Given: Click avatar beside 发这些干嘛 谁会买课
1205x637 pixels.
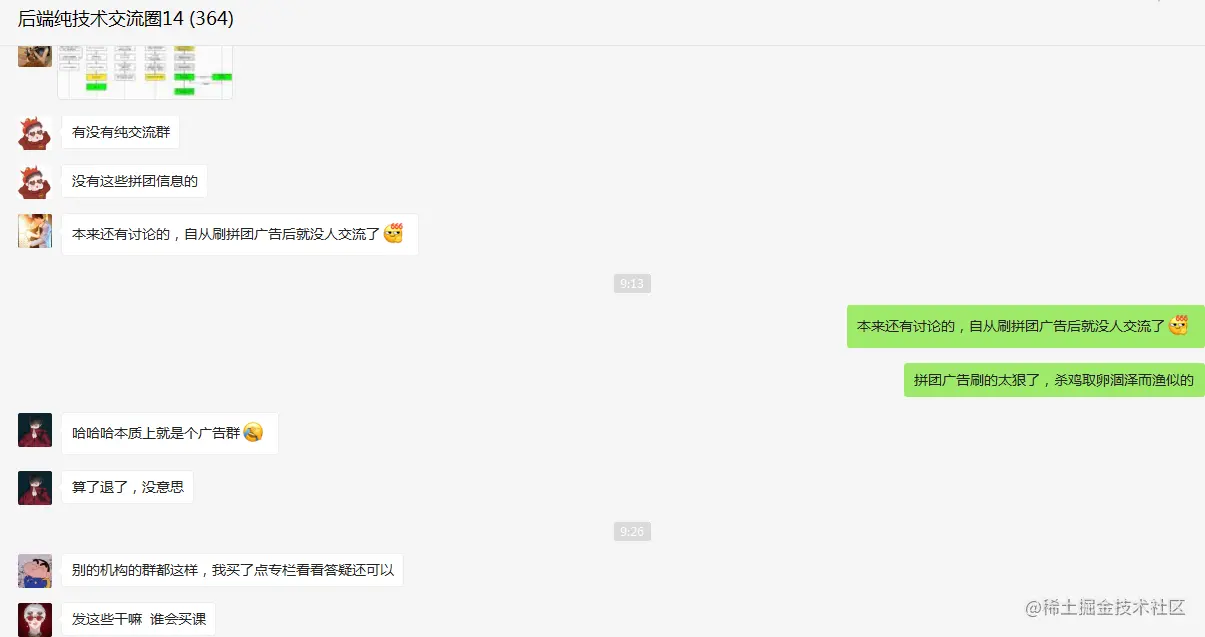Looking at the screenshot, I should [35, 620].
